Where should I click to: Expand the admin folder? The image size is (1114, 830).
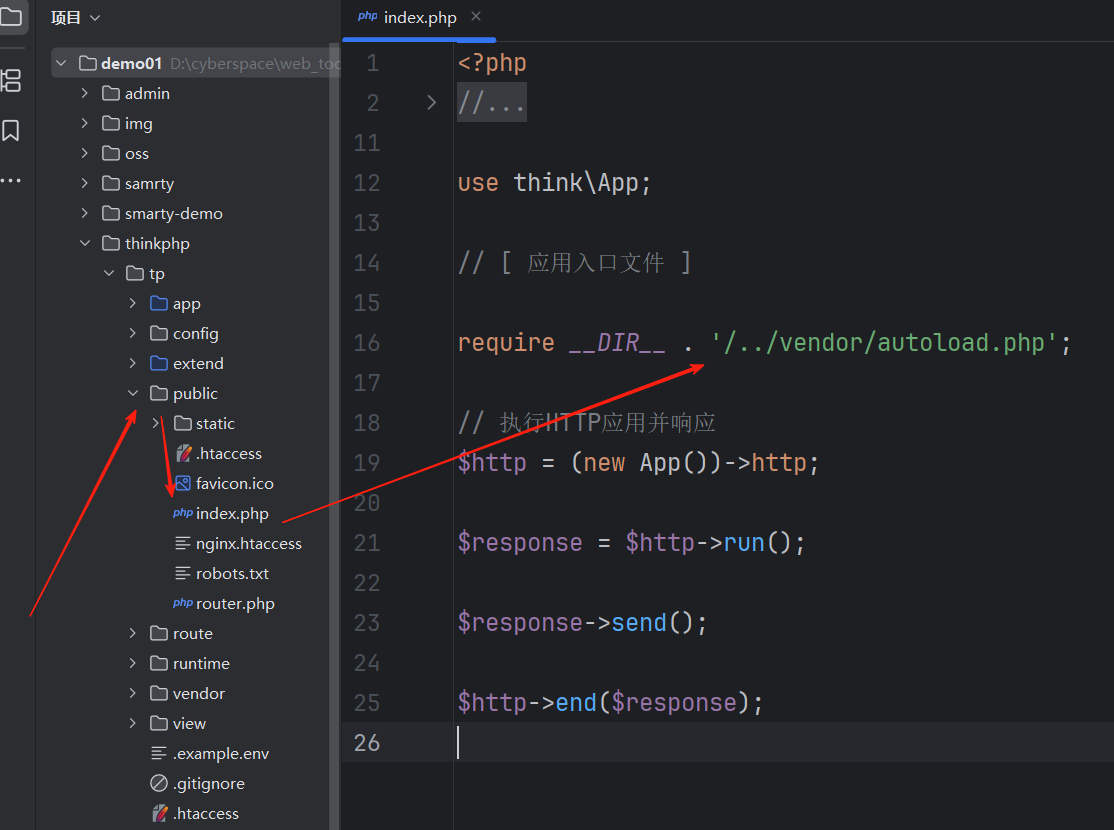(85, 93)
